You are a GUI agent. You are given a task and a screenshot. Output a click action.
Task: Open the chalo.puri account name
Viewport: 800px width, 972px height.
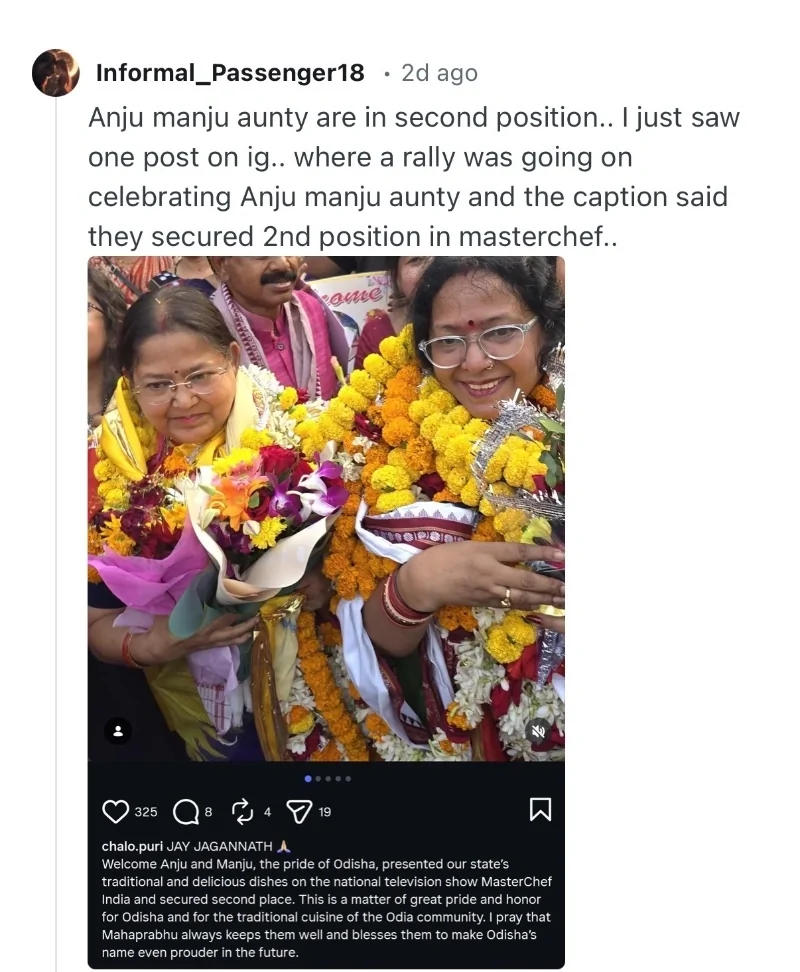[133, 846]
